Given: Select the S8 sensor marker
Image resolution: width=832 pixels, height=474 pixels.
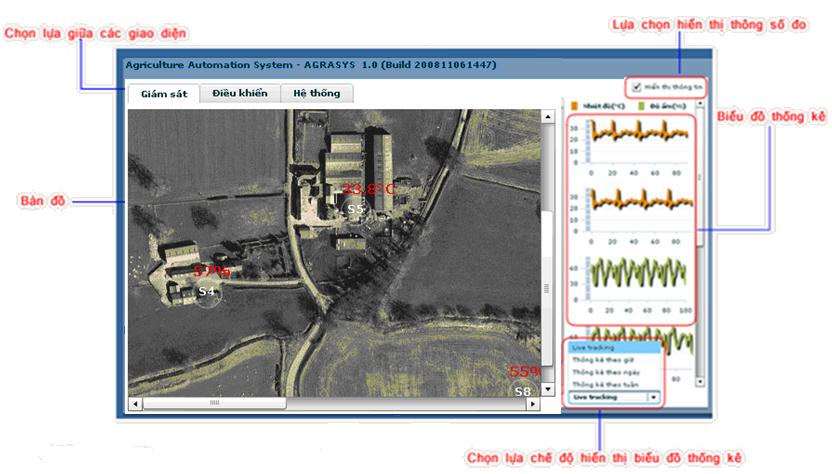Looking at the screenshot, I should pyautogui.click(x=523, y=391).
